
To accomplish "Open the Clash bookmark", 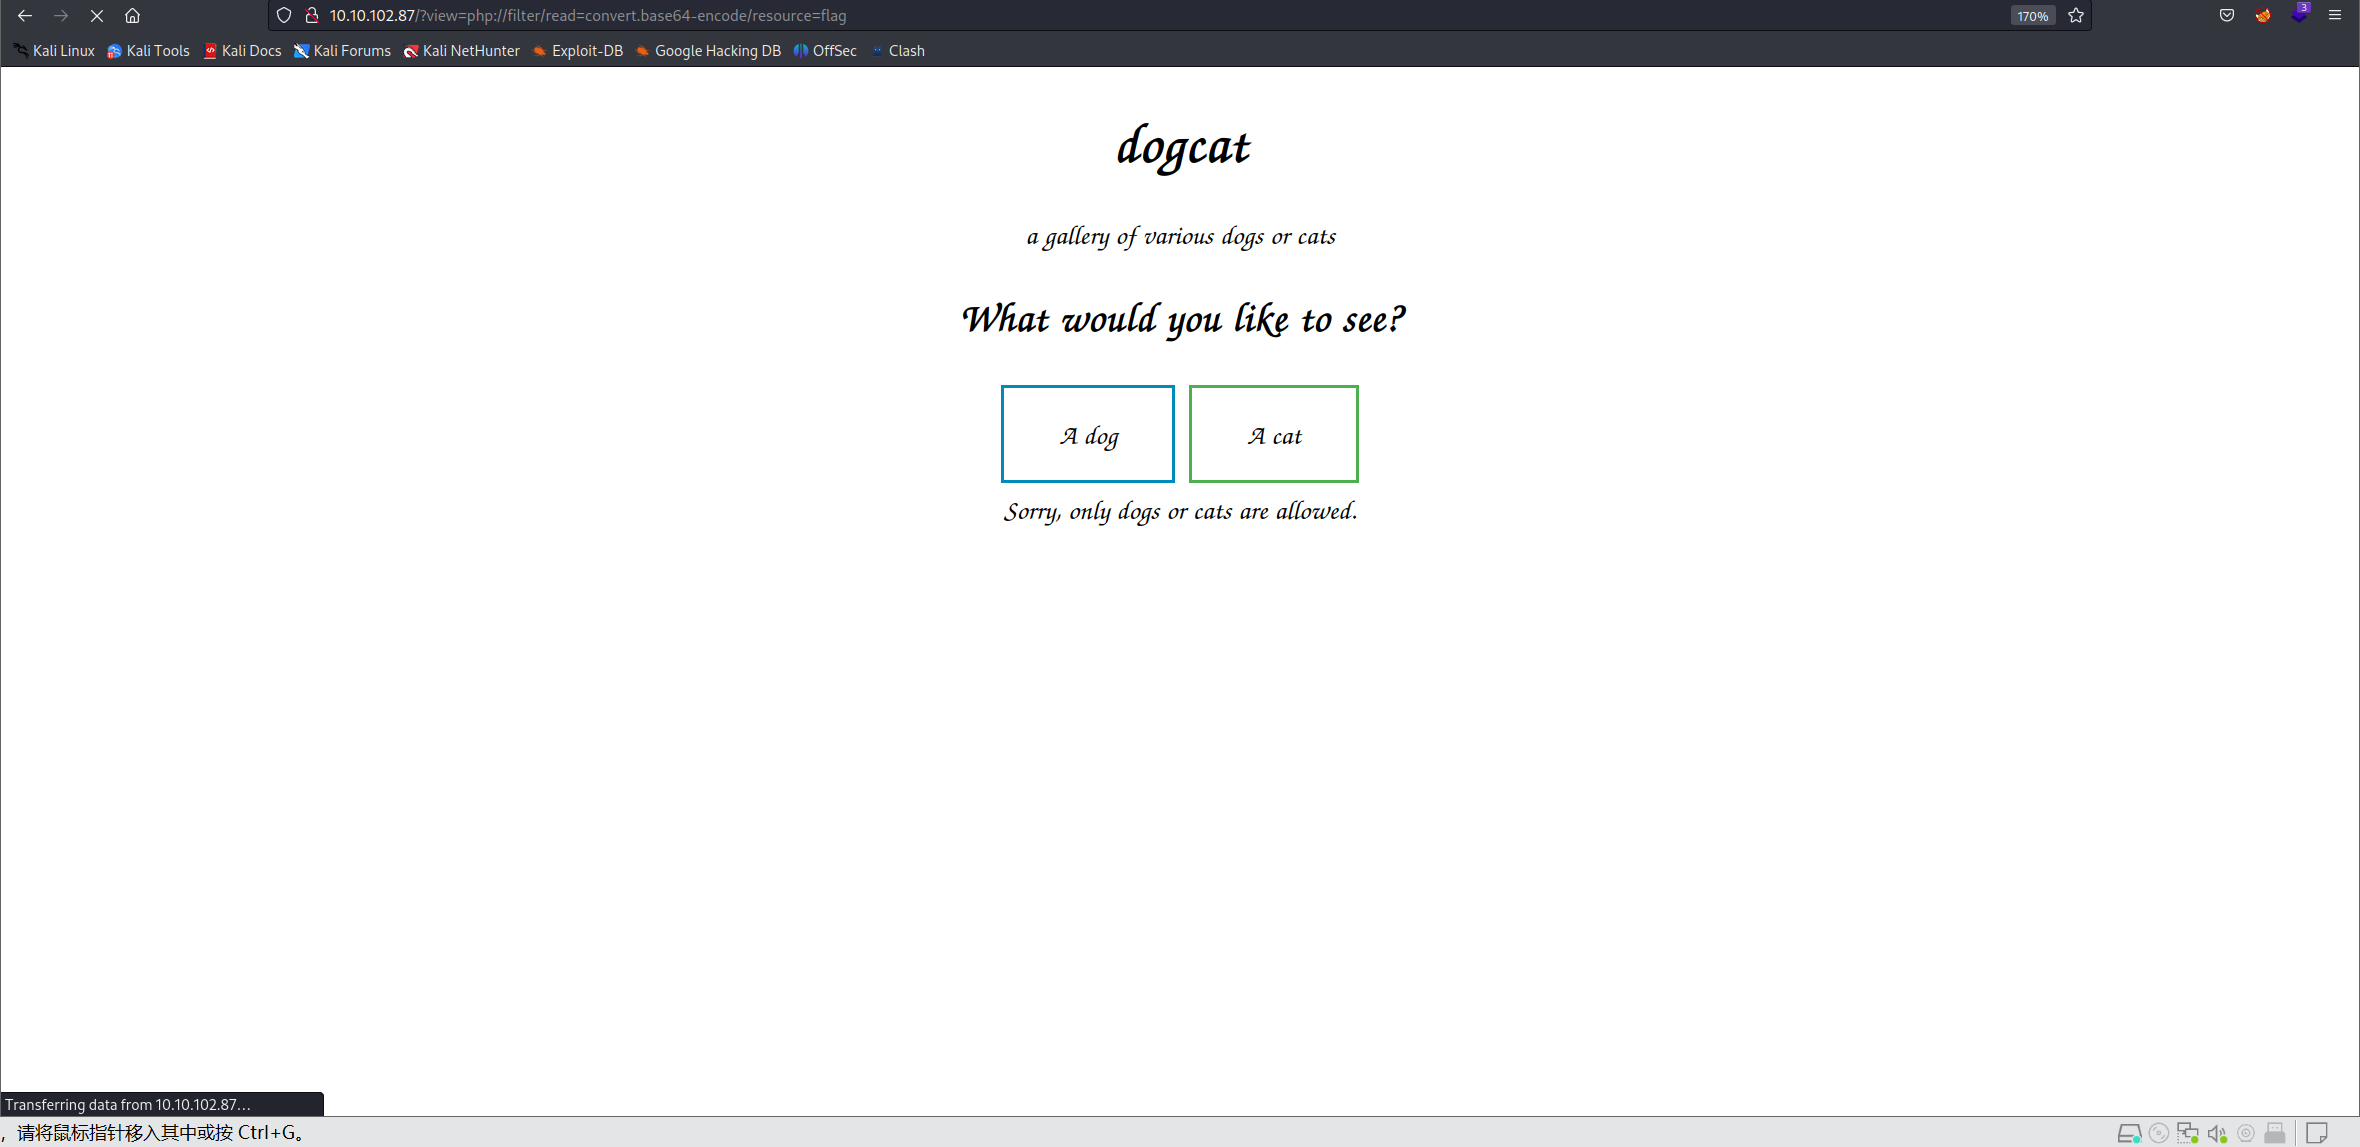I will click(898, 51).
